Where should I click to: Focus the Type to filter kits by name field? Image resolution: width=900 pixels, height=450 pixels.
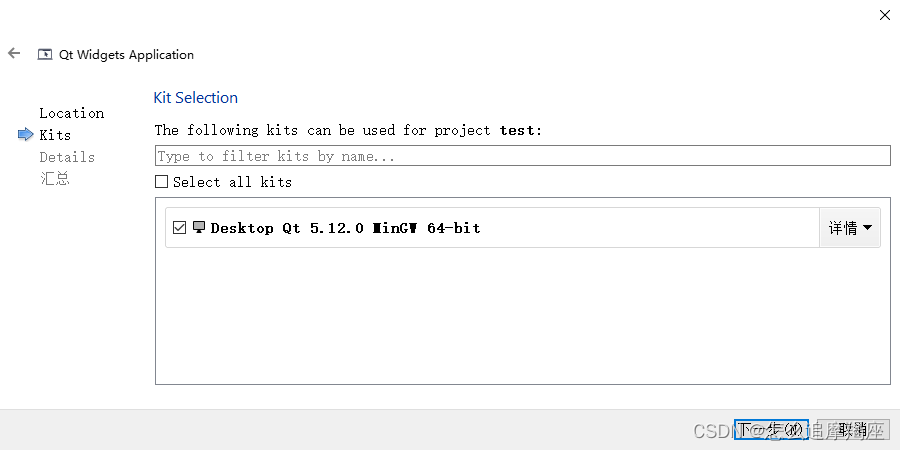pyautogui.click(x=522, y=156)
